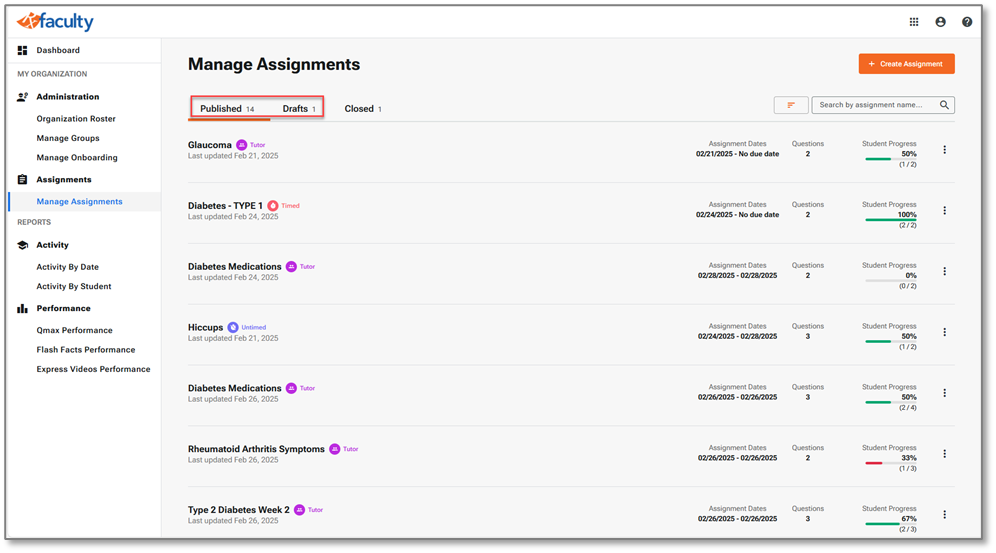This screenshot has width=996, height=553.
Task: Click the help question mark icon
Action: click(x=967, y=22)
